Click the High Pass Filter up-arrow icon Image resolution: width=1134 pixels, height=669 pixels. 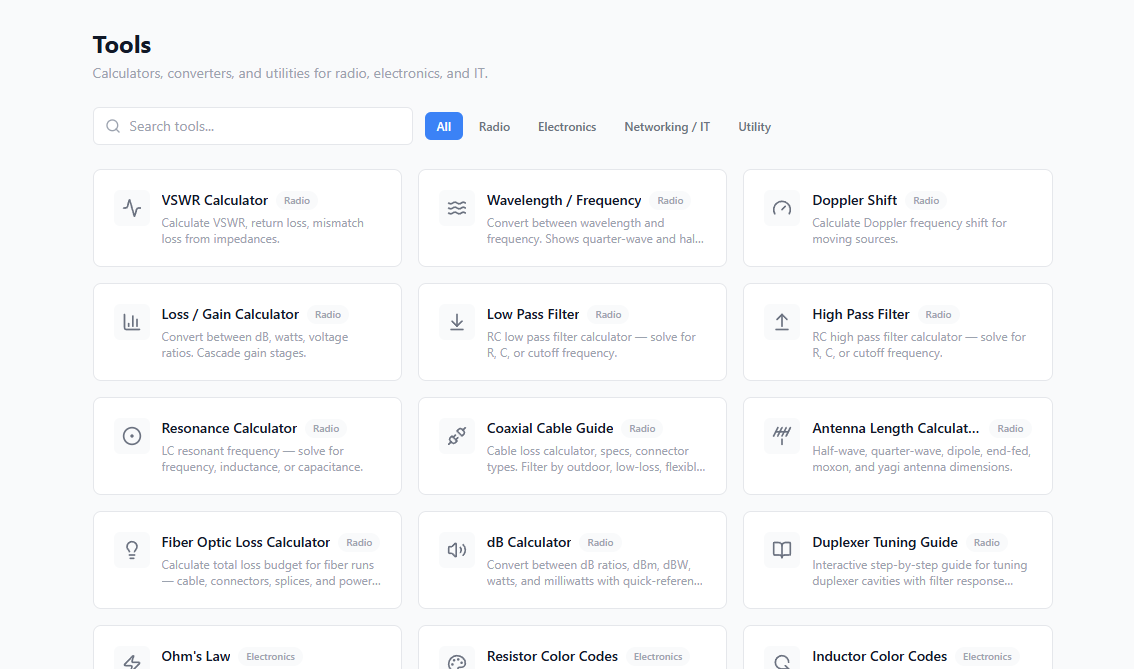(781, 322)
